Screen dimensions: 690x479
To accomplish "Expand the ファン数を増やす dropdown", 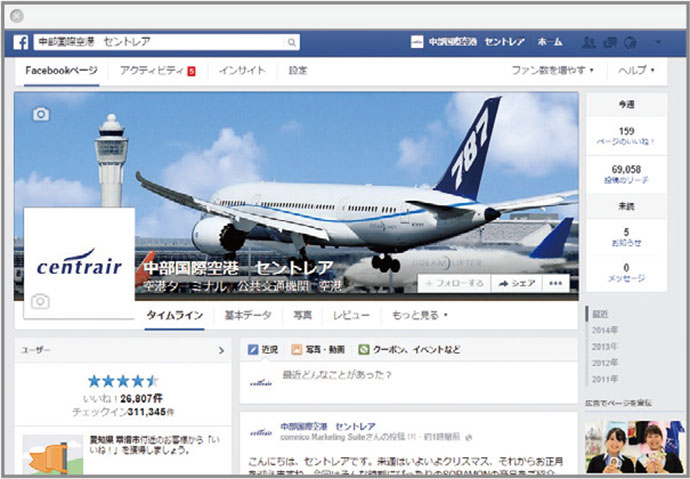I will 552,70.
